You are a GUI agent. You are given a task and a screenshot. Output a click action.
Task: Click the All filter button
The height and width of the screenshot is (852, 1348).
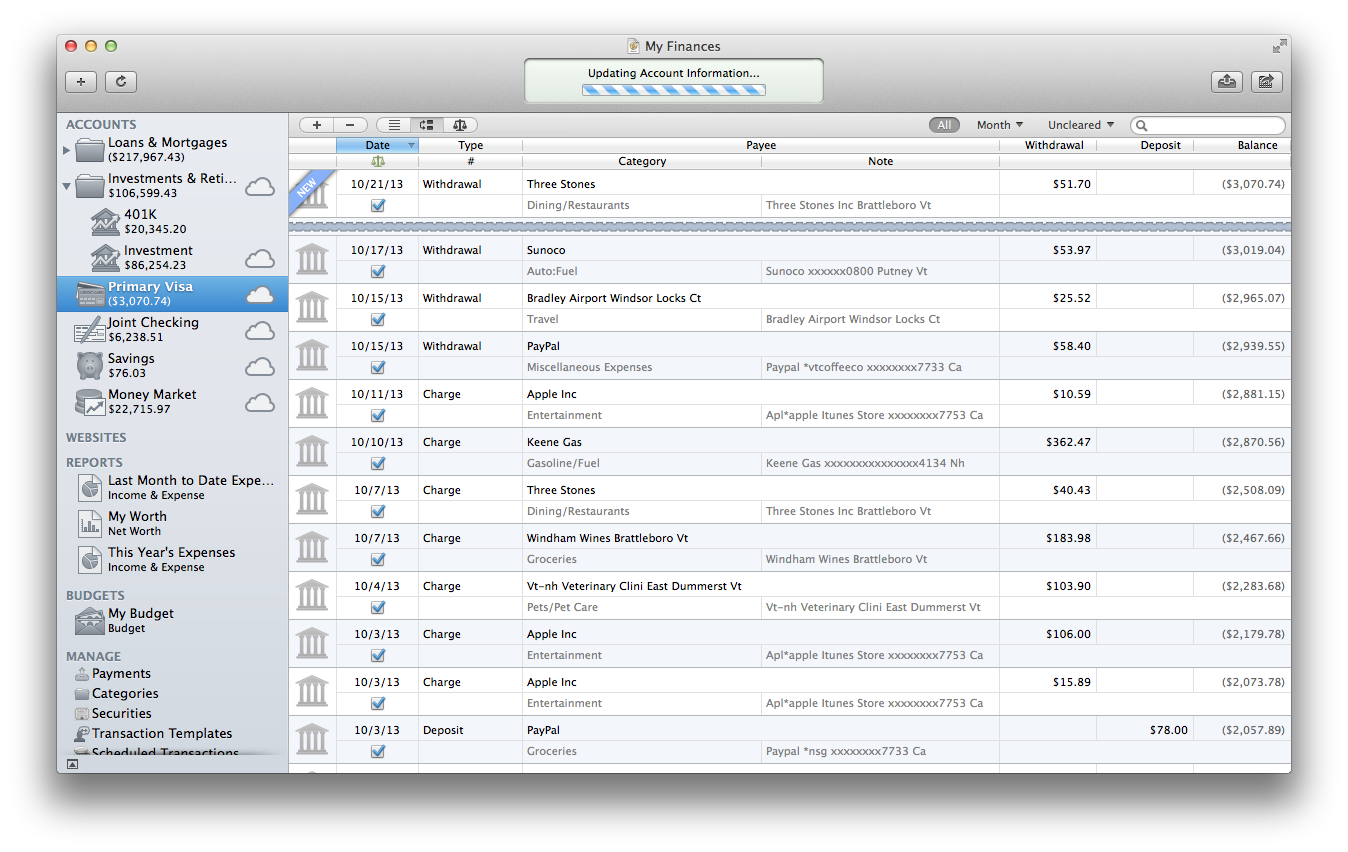pyautogui.click(x=943, y=125)
